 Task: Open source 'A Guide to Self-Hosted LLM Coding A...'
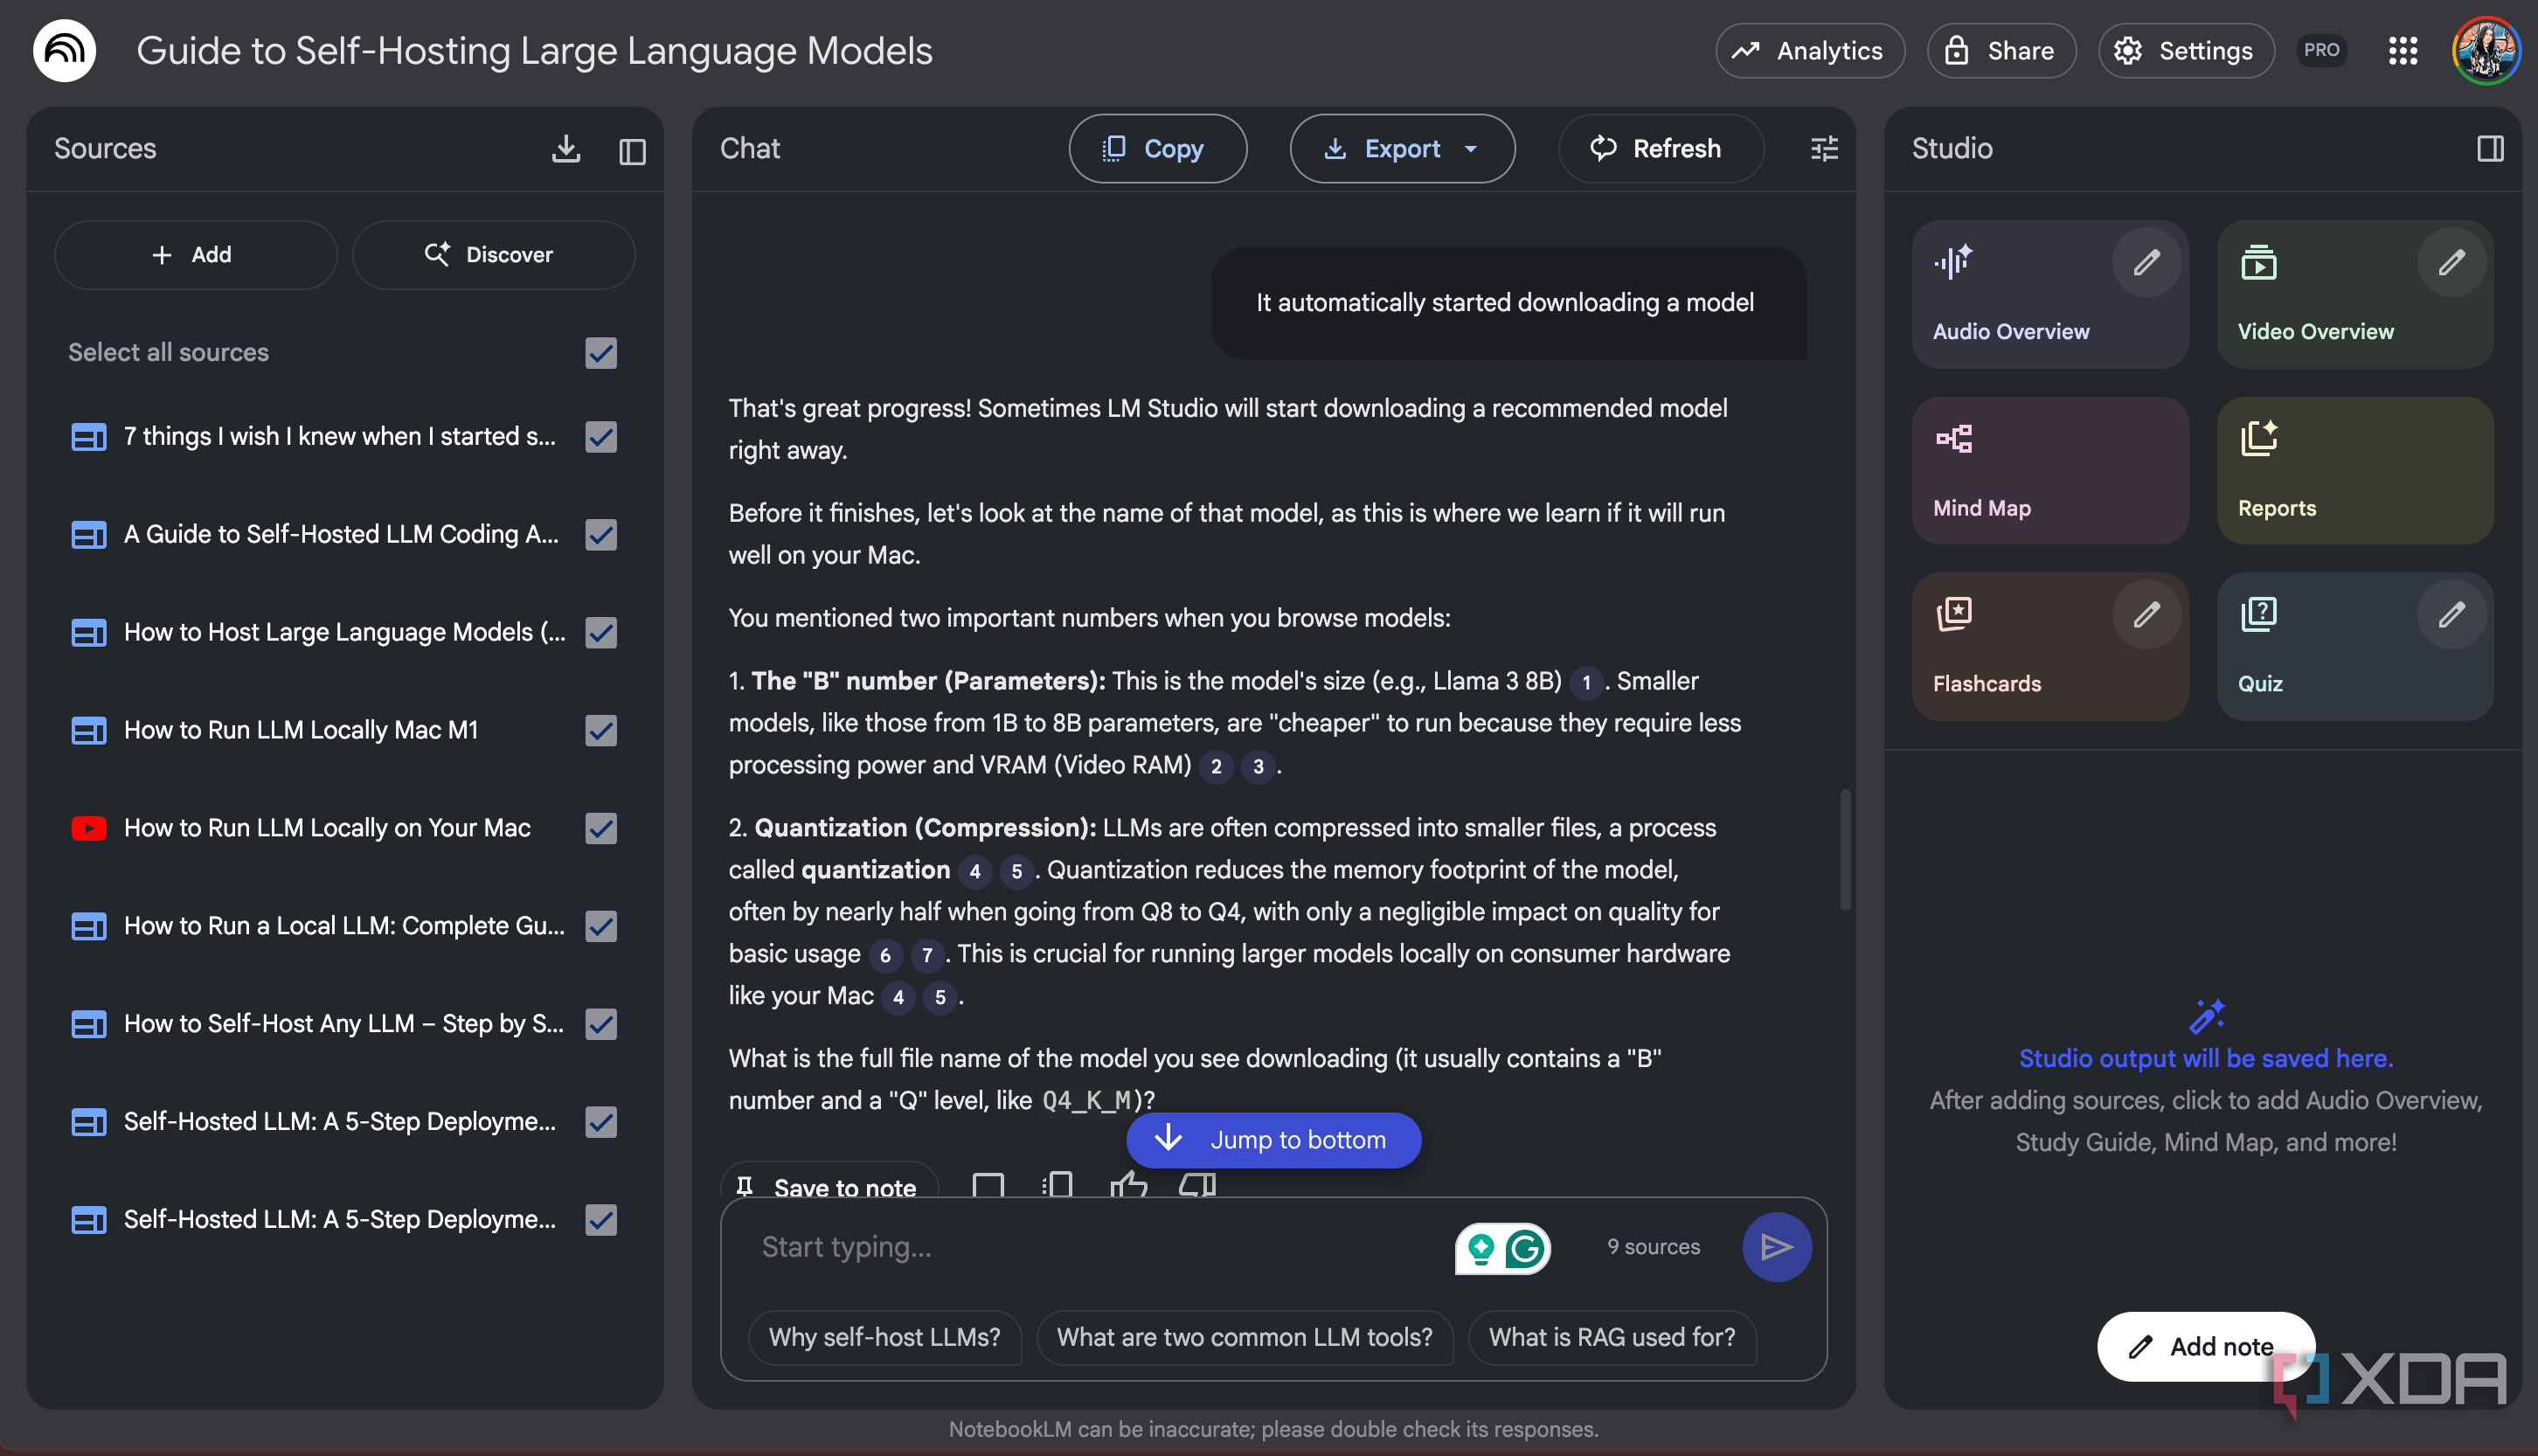pos(341,535)
